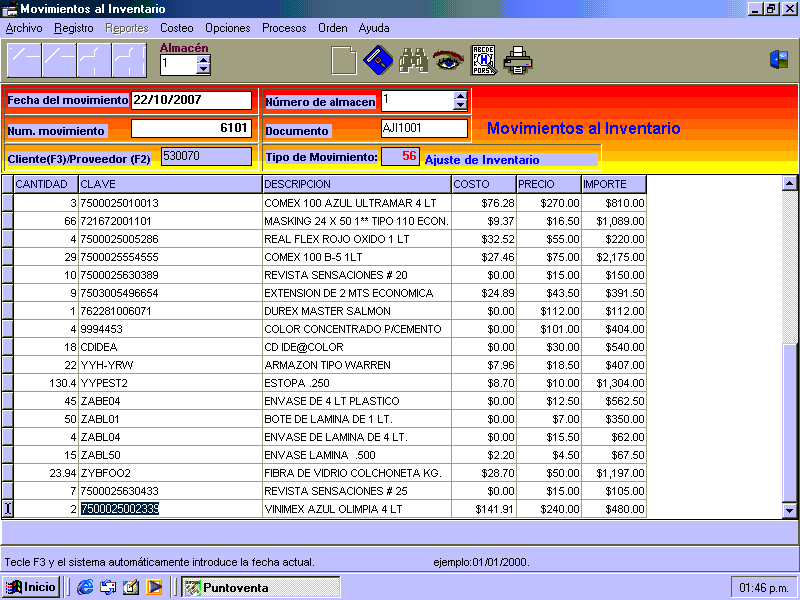Click the Documento field containing AJI1001

[424, 128]
